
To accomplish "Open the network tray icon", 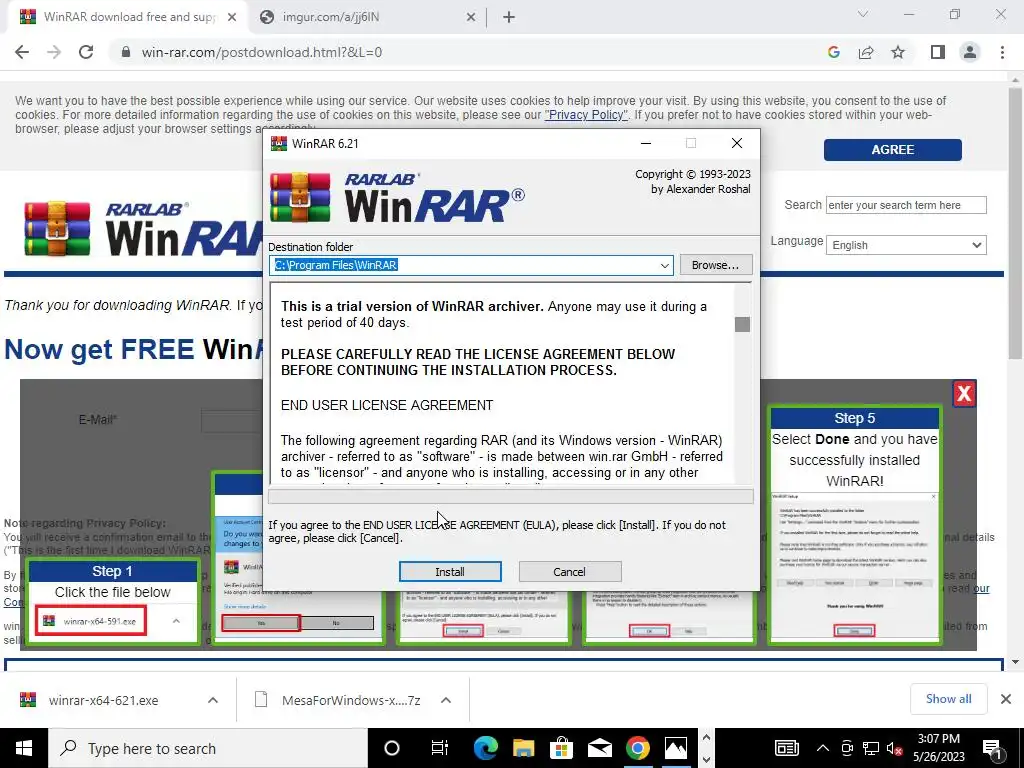I will (x=871, y=748).
